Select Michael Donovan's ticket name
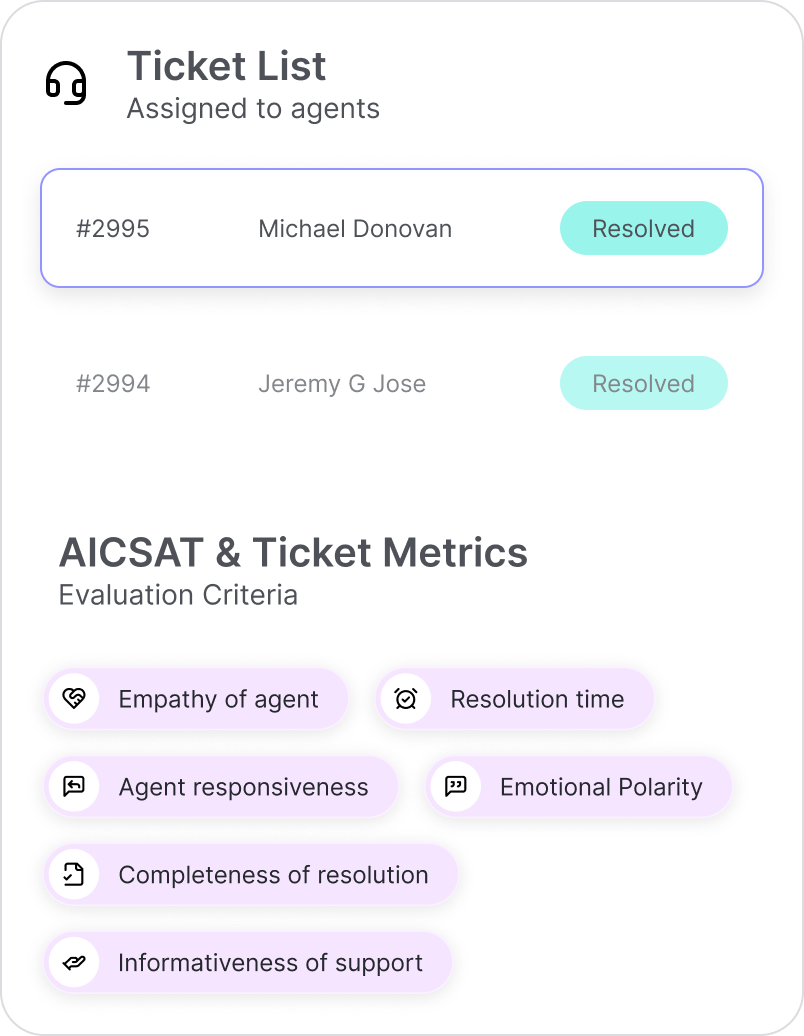 coord(355,228)
